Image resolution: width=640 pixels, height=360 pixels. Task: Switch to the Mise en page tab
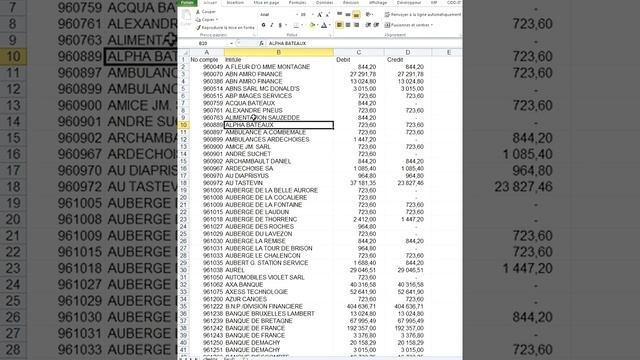click(266, 2)
